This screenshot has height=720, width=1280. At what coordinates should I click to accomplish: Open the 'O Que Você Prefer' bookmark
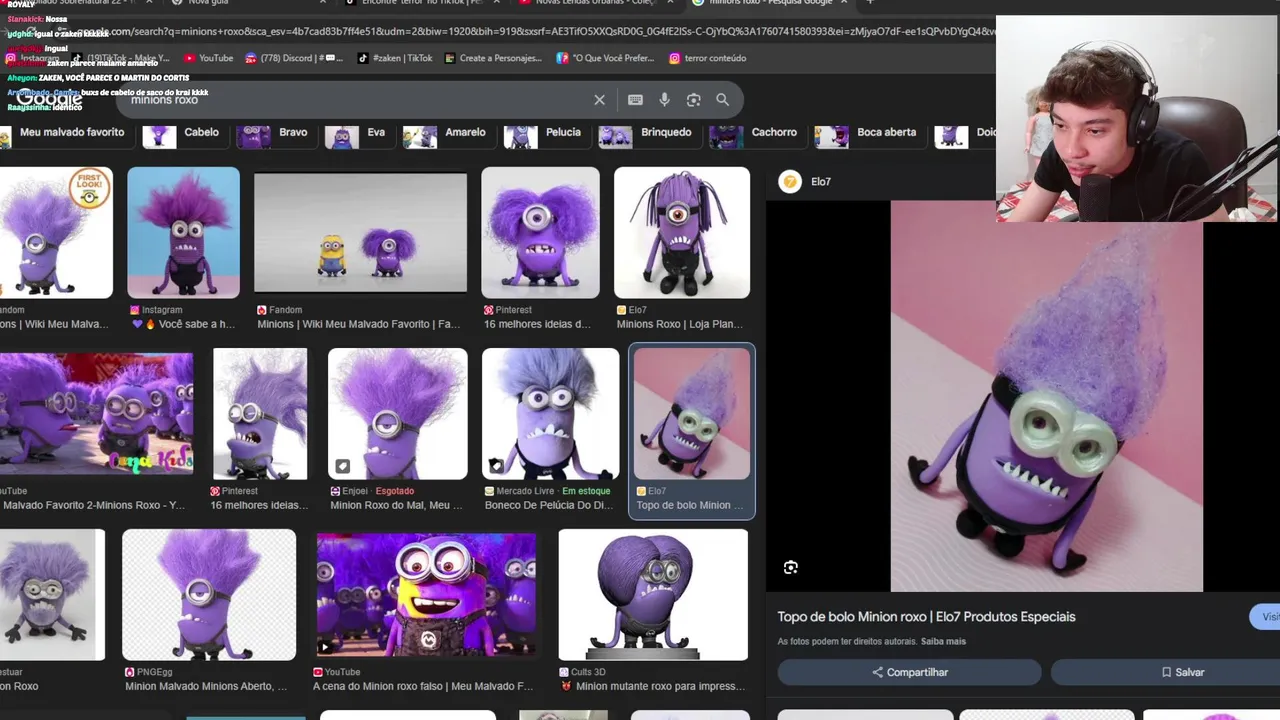605,58
